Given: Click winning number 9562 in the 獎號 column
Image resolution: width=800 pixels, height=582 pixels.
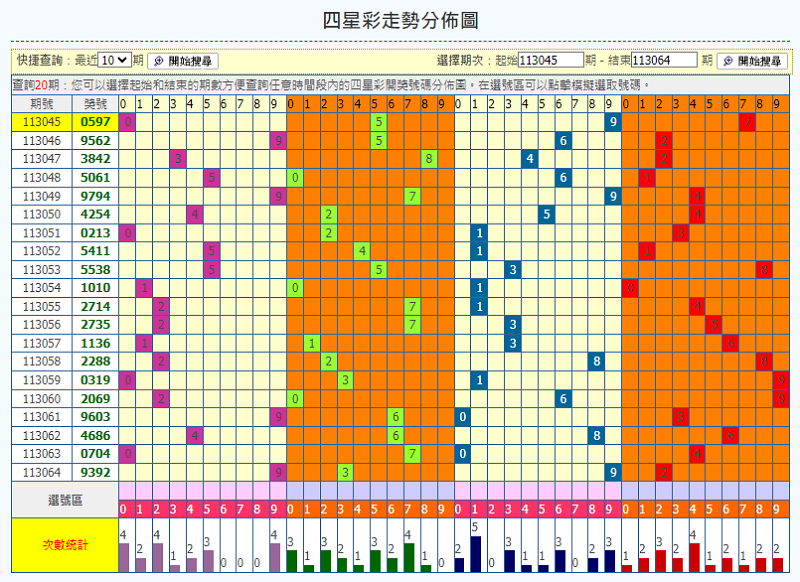Looking at the screenshot, I should click(95, 141).
